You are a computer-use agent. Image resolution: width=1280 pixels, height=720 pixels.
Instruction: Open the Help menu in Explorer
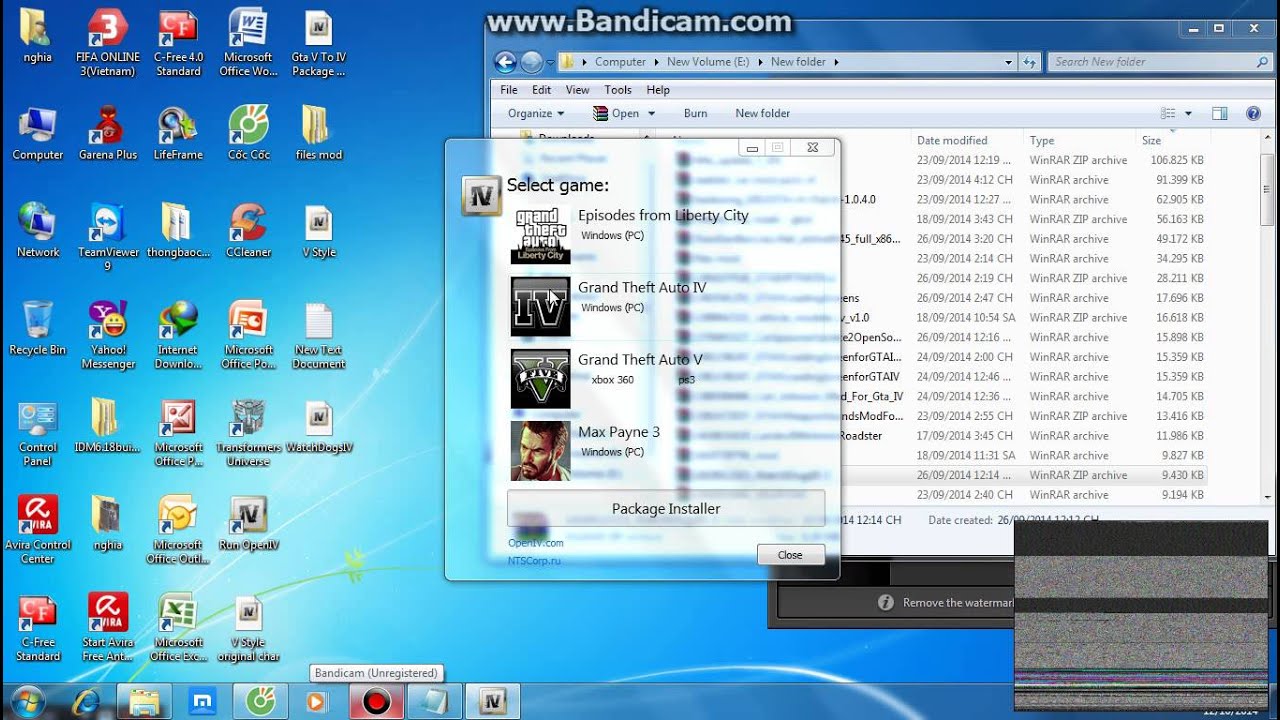658,90
